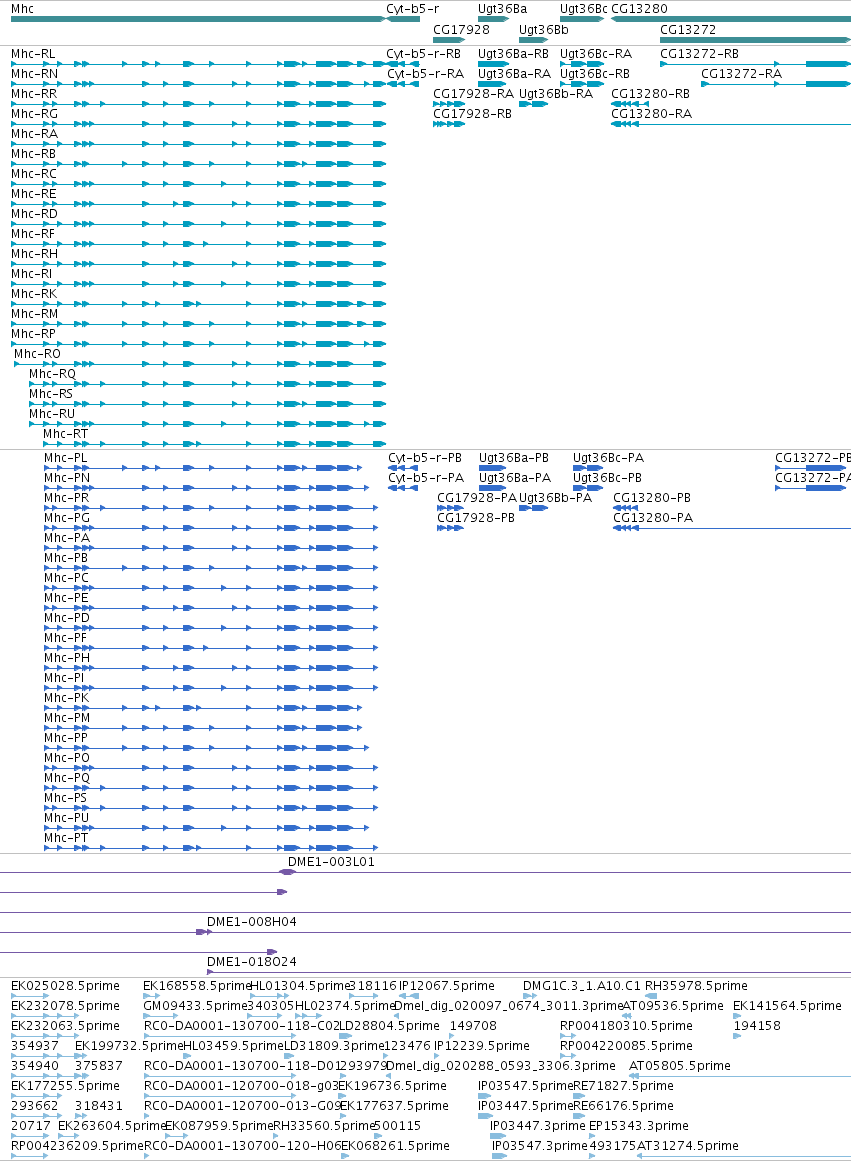
Task: Click Cyt-b5-r-PB protein label
Action: 425,458
